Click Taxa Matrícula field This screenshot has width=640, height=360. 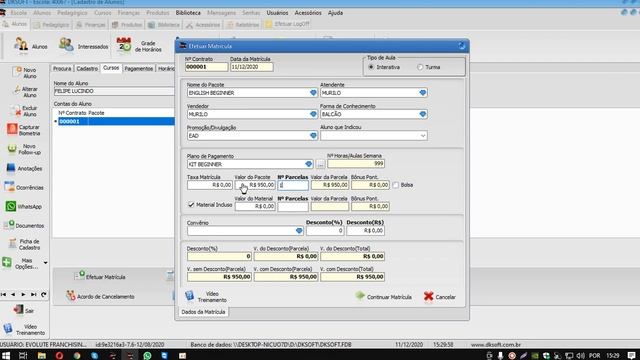click(210, 185)
